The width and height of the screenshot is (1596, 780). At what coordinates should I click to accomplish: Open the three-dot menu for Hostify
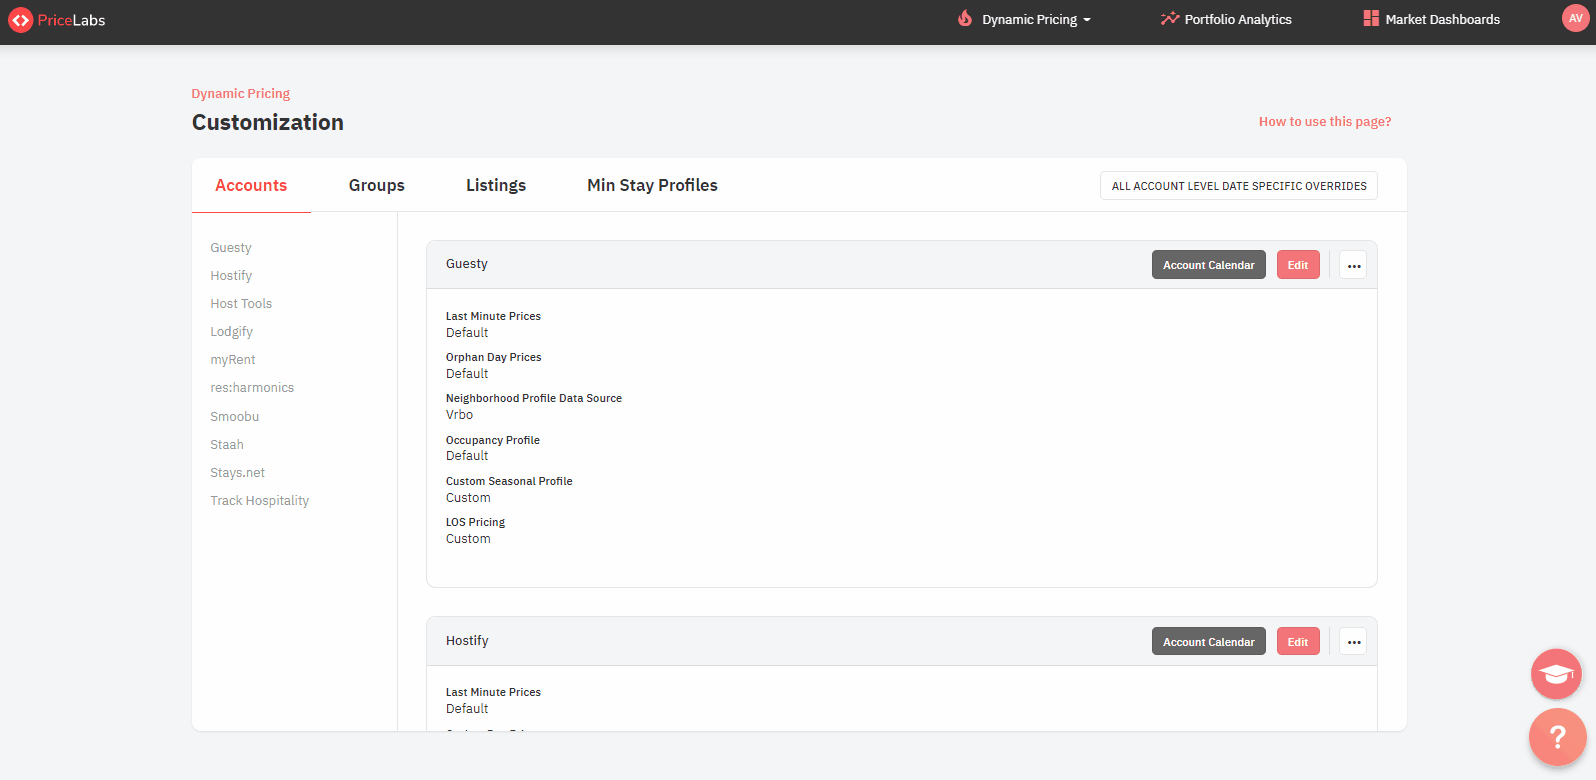click(x=1353, y=642)
